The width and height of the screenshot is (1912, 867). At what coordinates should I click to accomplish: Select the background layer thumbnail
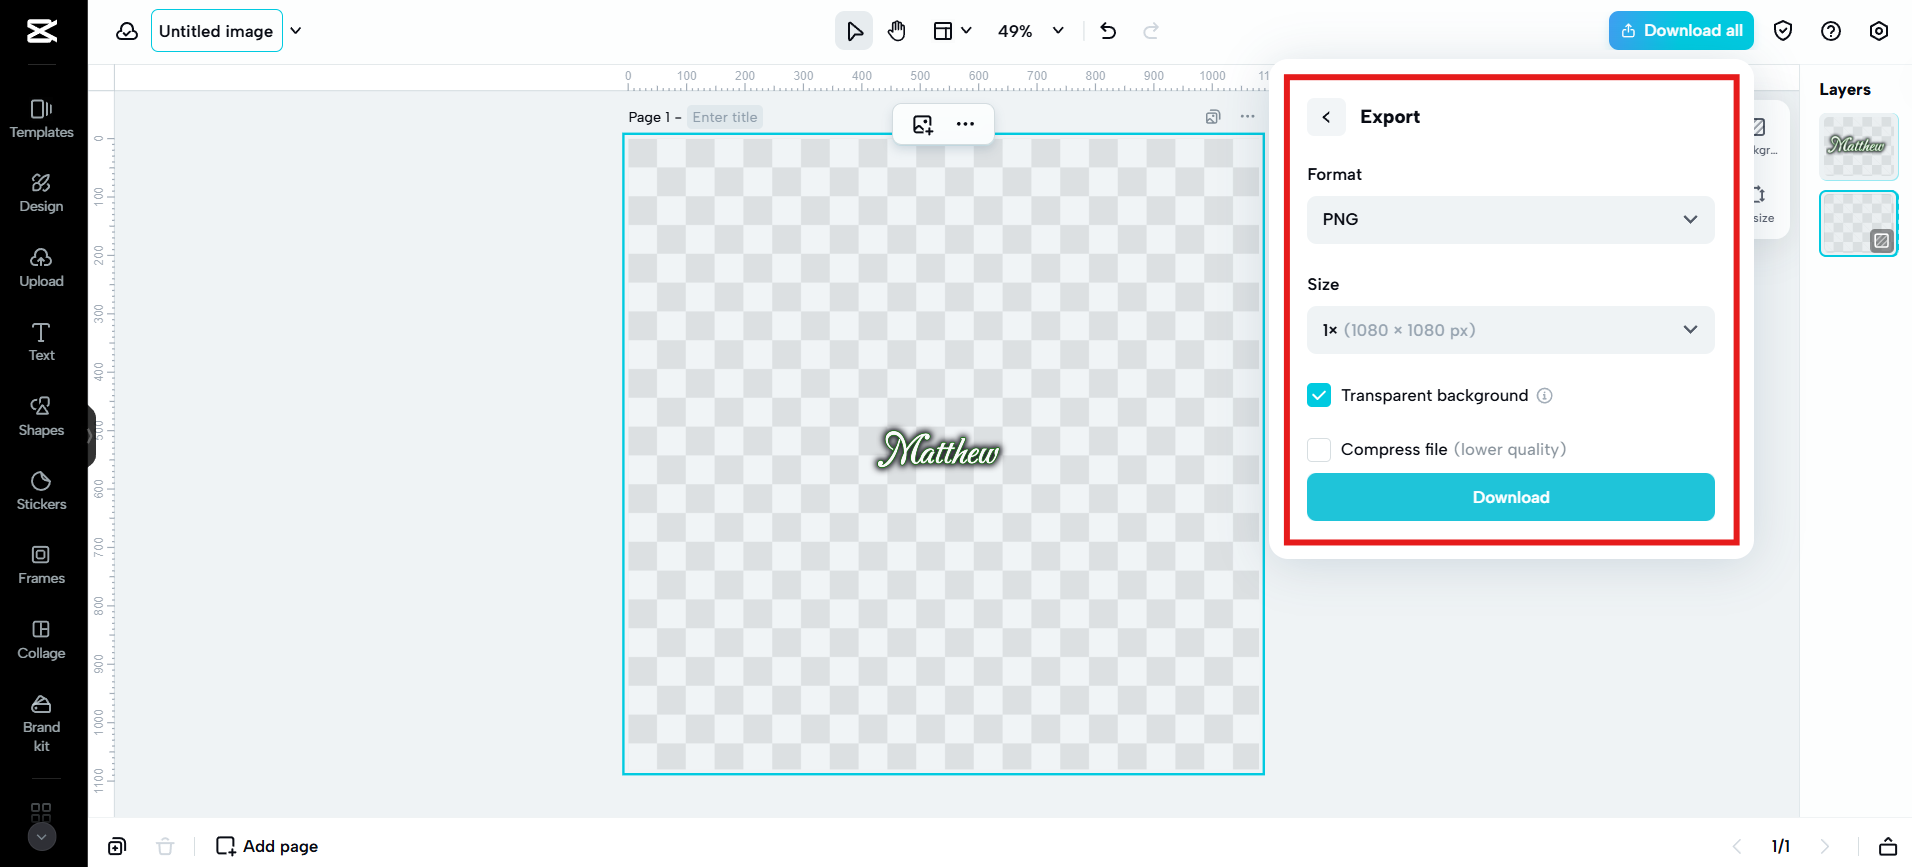[x=1858, y=223]
